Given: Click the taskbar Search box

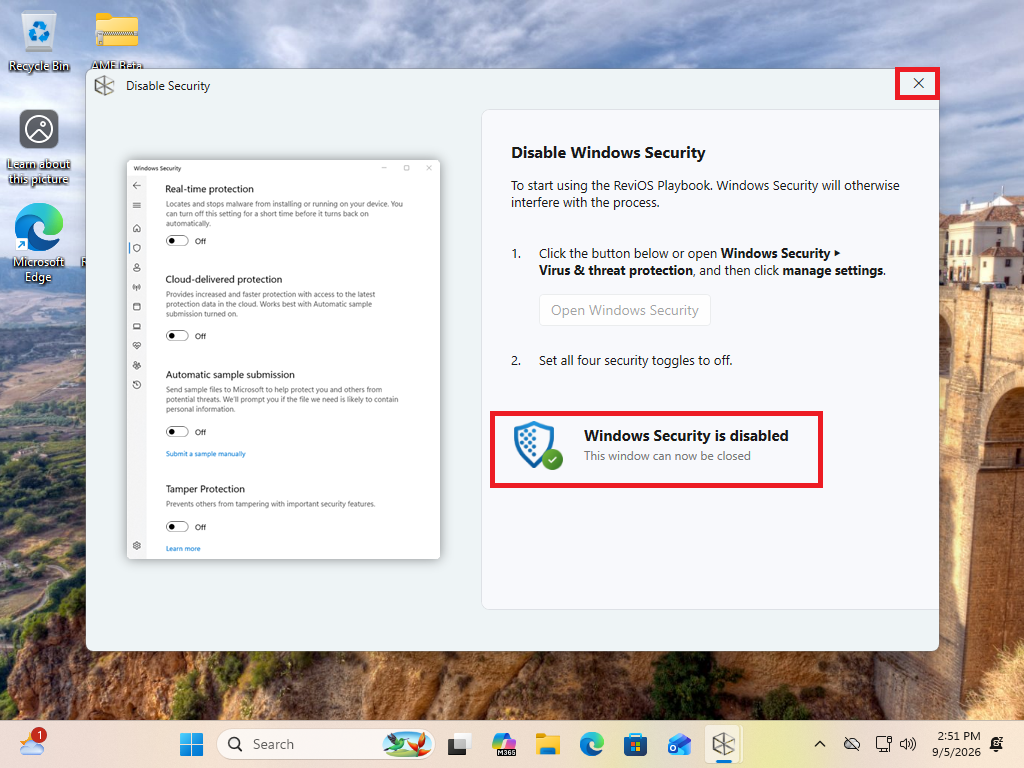Looking at the screenshot, I should tap(325, 744).
